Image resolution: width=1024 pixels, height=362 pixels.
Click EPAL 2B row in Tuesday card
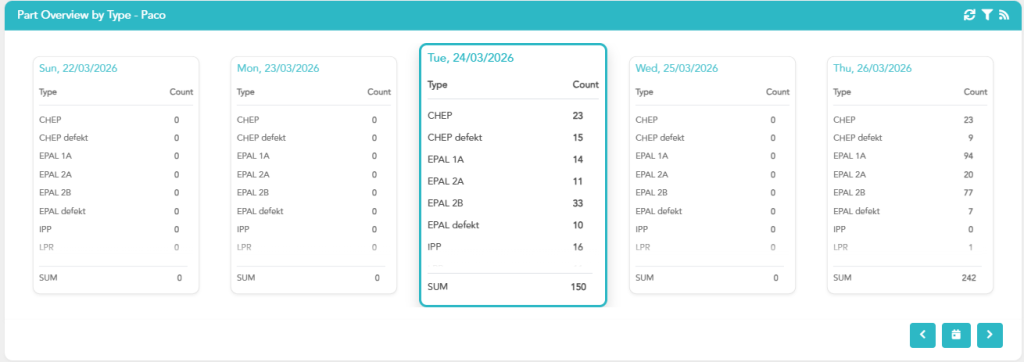(512, 203)
